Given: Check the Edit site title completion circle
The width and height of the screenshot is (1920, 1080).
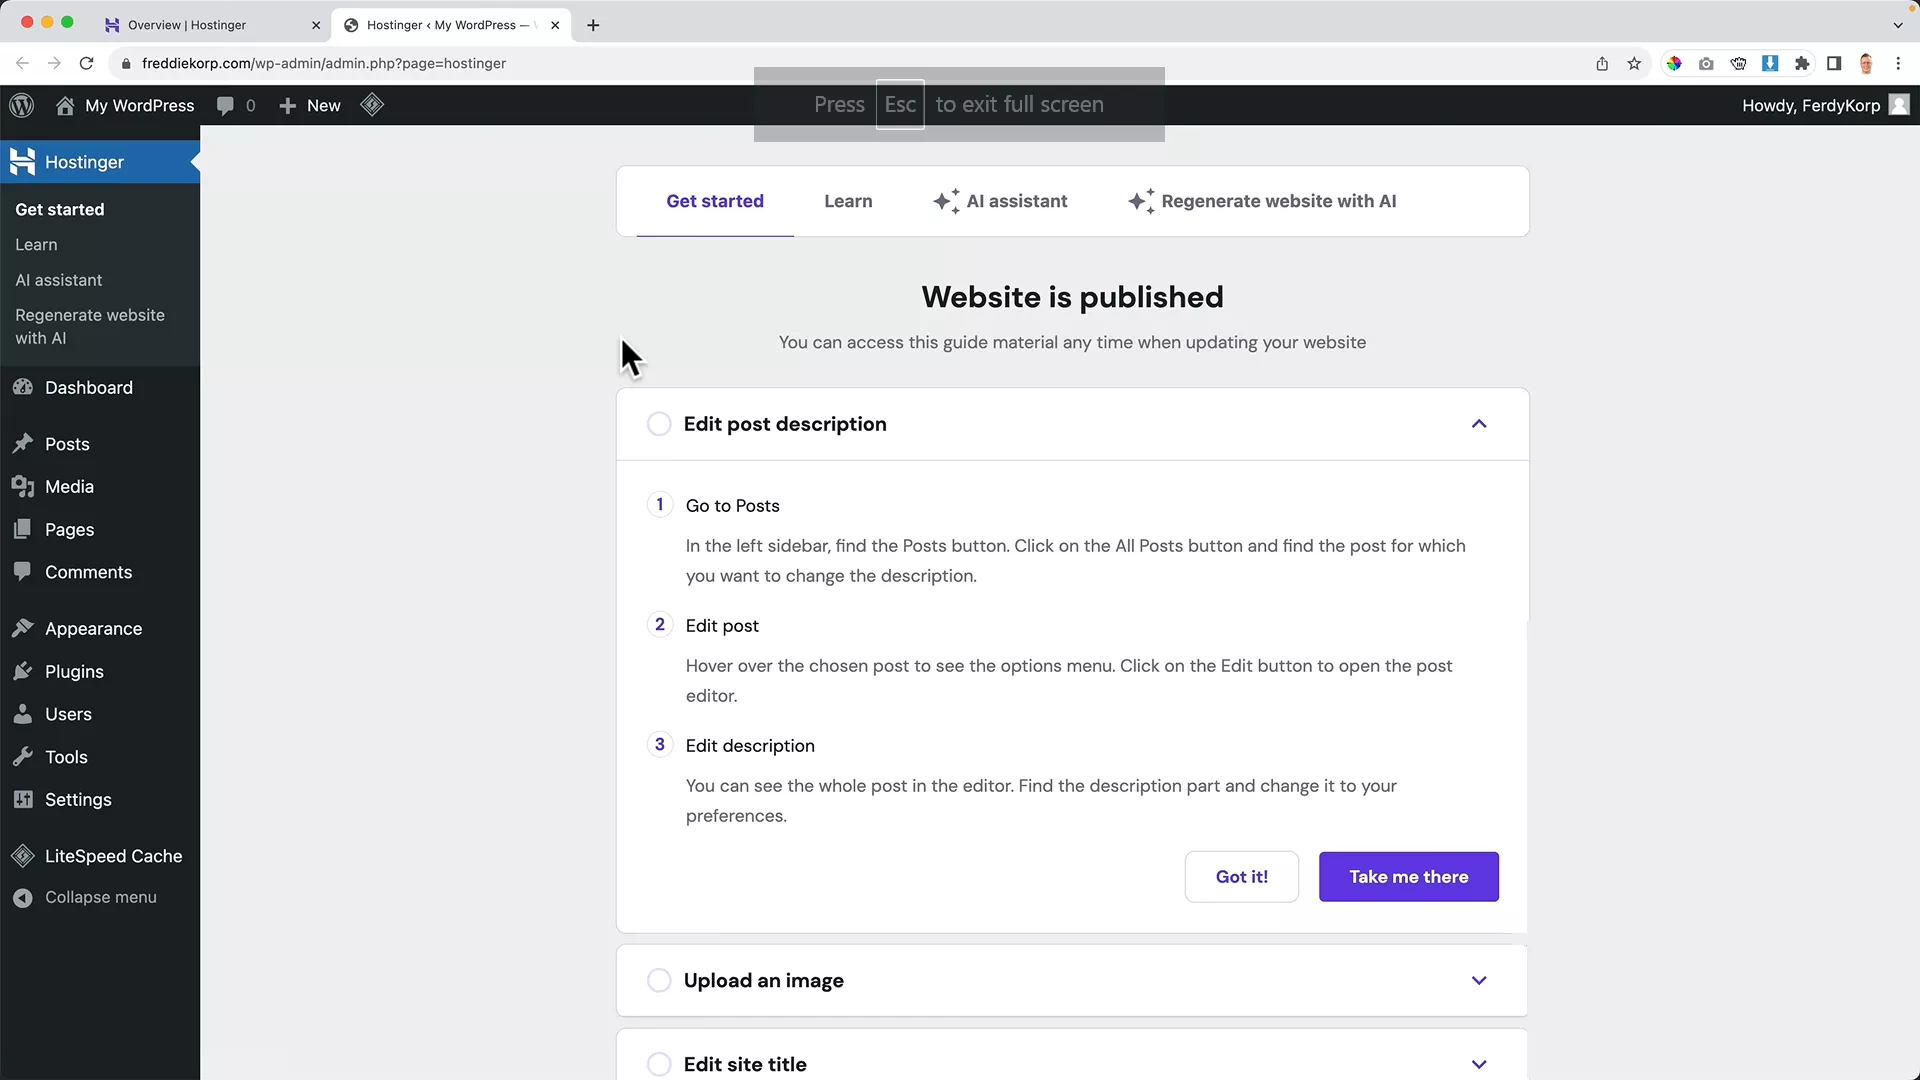Looking at the screenshot, I should [x=660, y=1064].
